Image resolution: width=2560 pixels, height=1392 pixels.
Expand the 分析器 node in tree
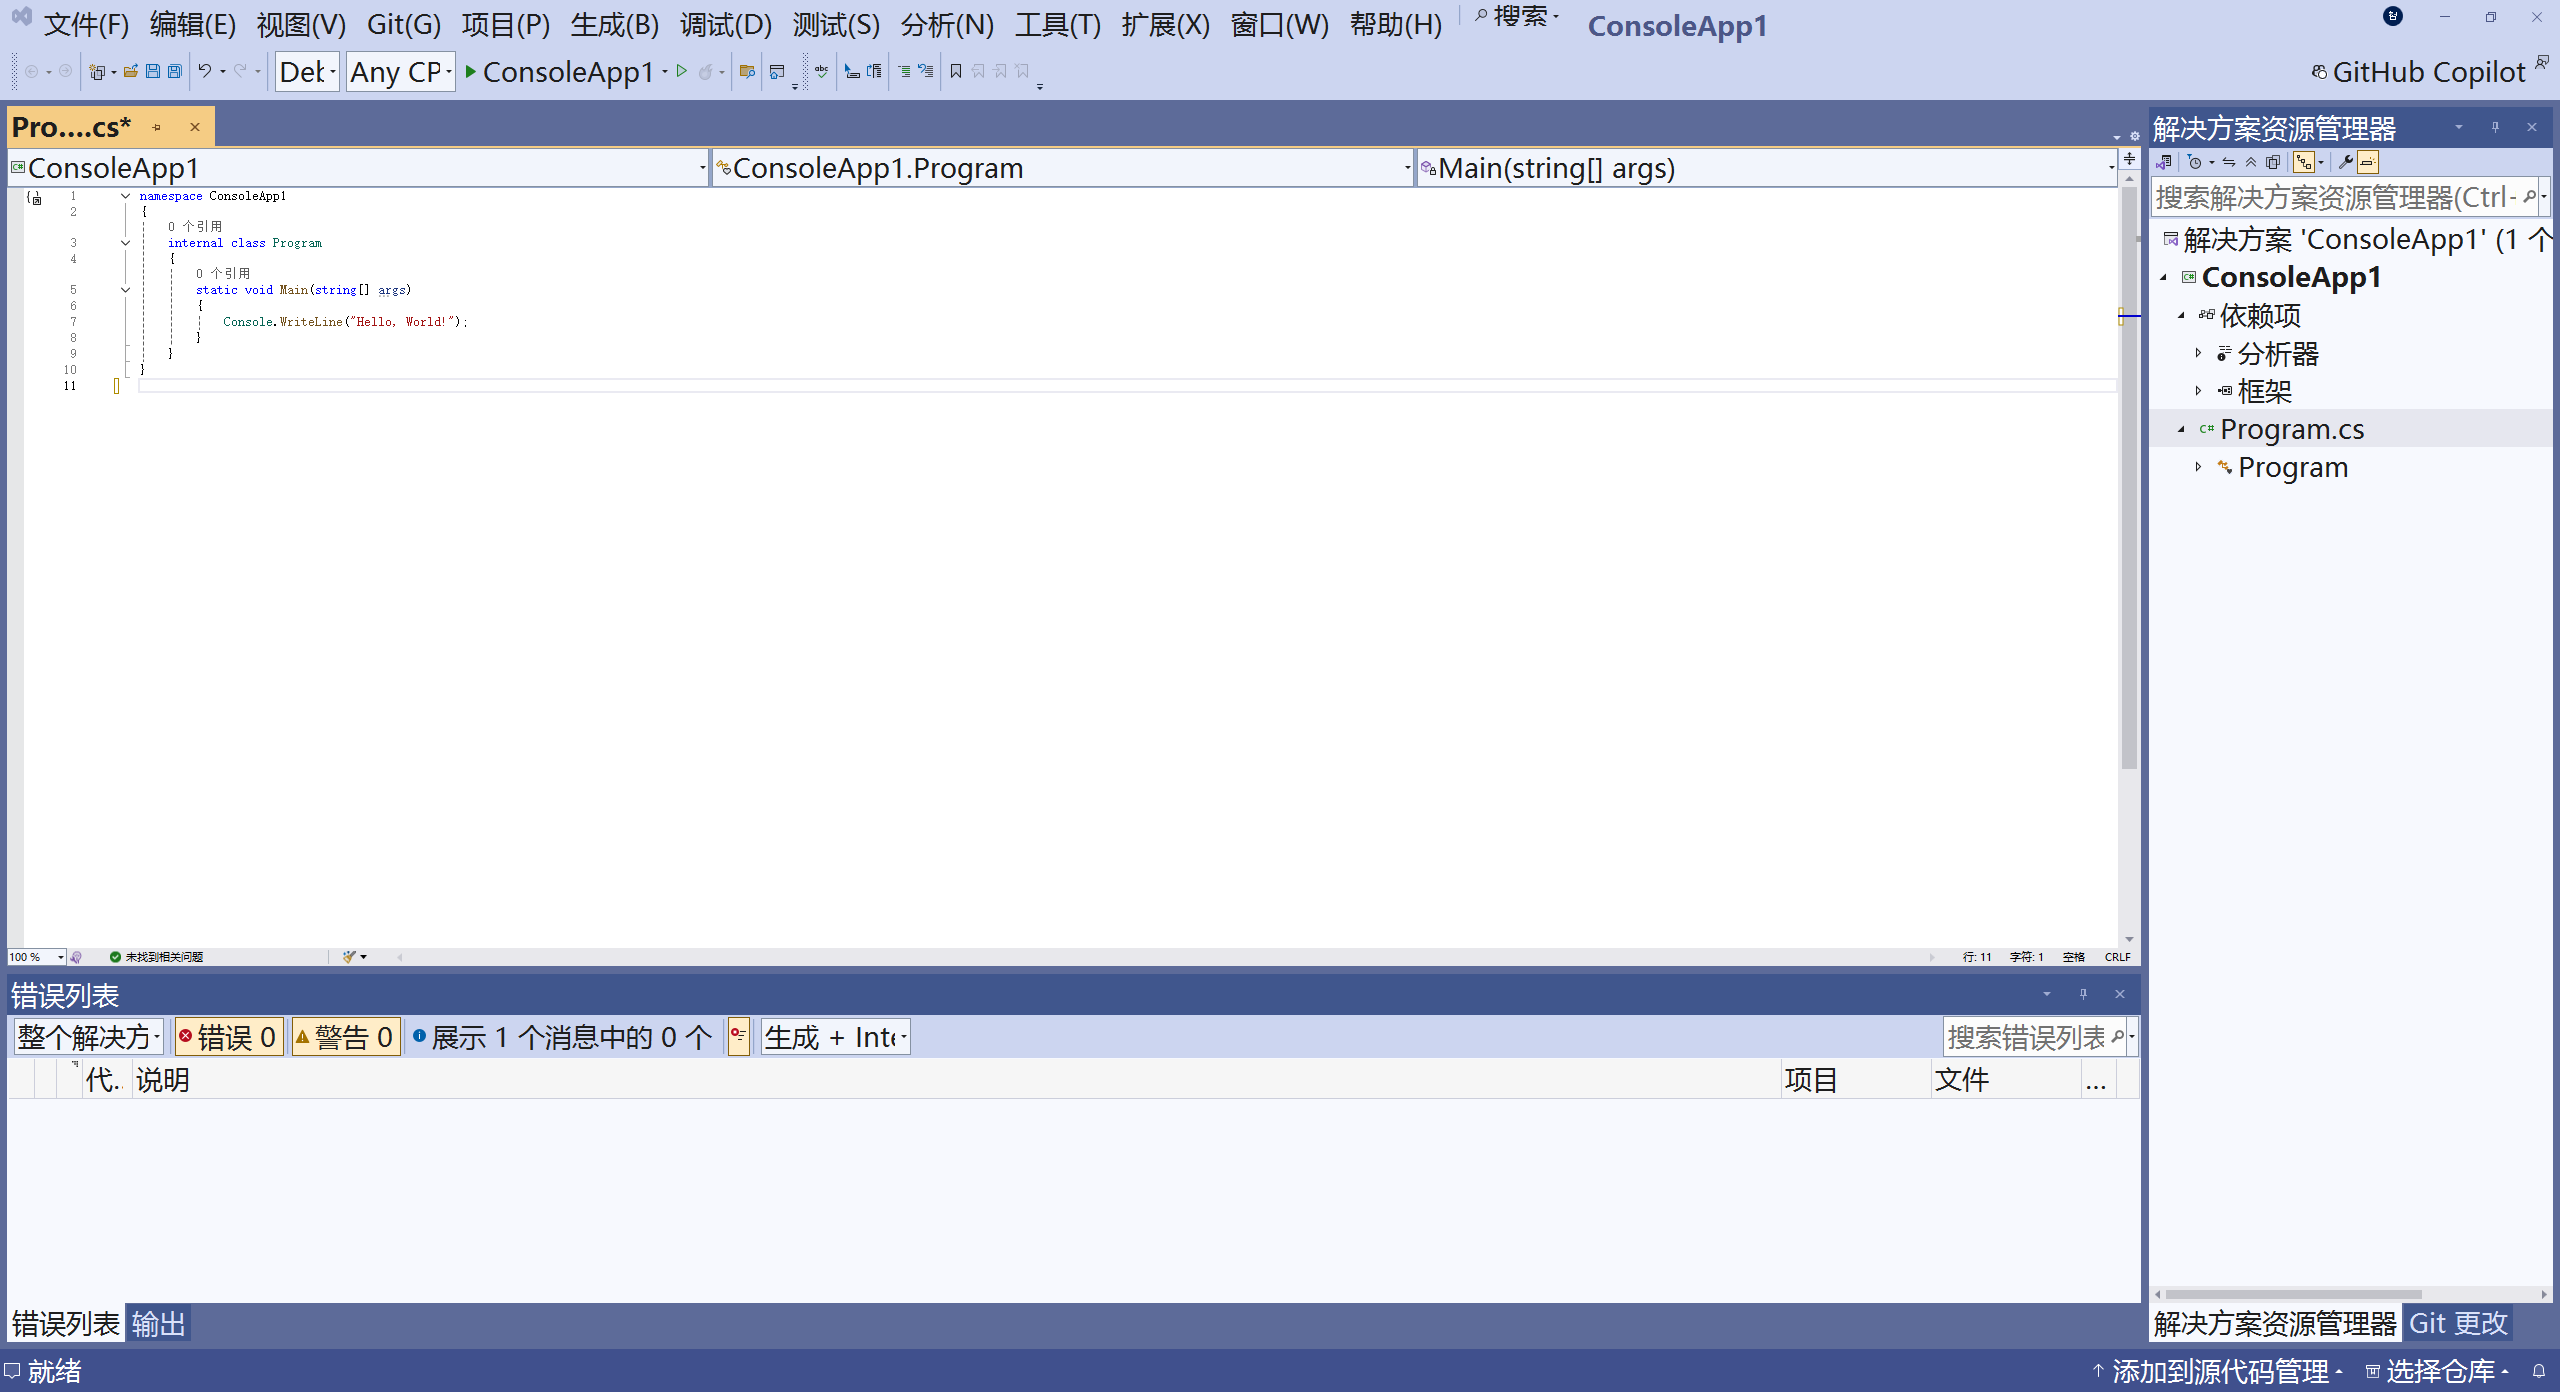click(x=2198, y=353)
